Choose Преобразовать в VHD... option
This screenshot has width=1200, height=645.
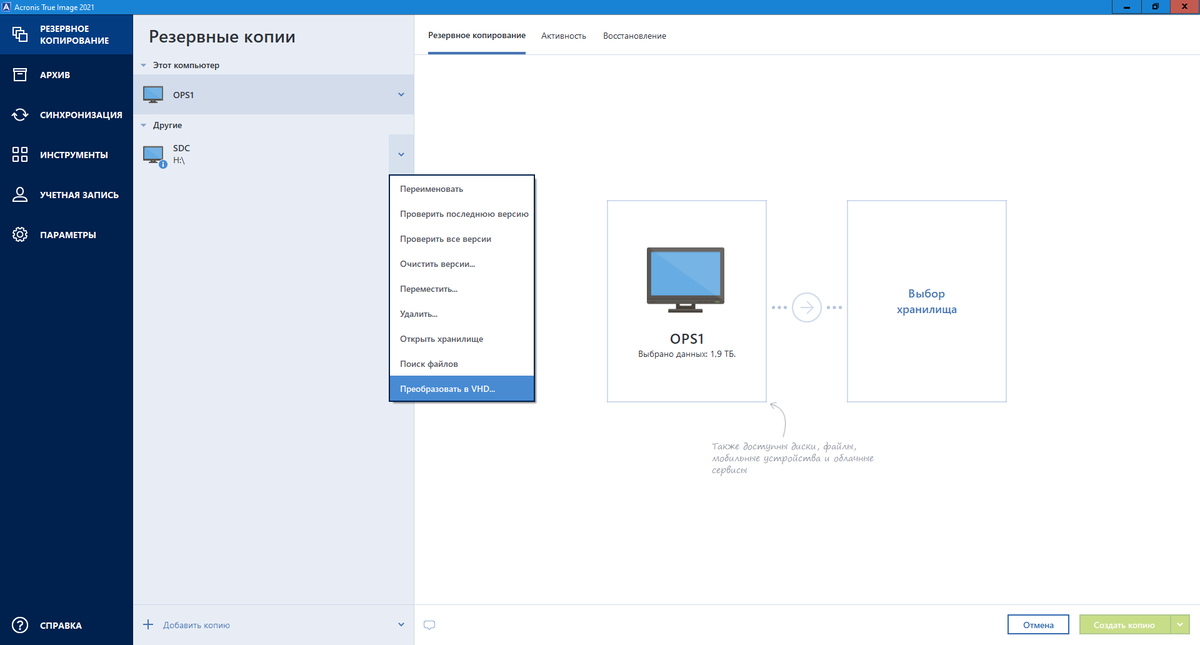point(462,389)
